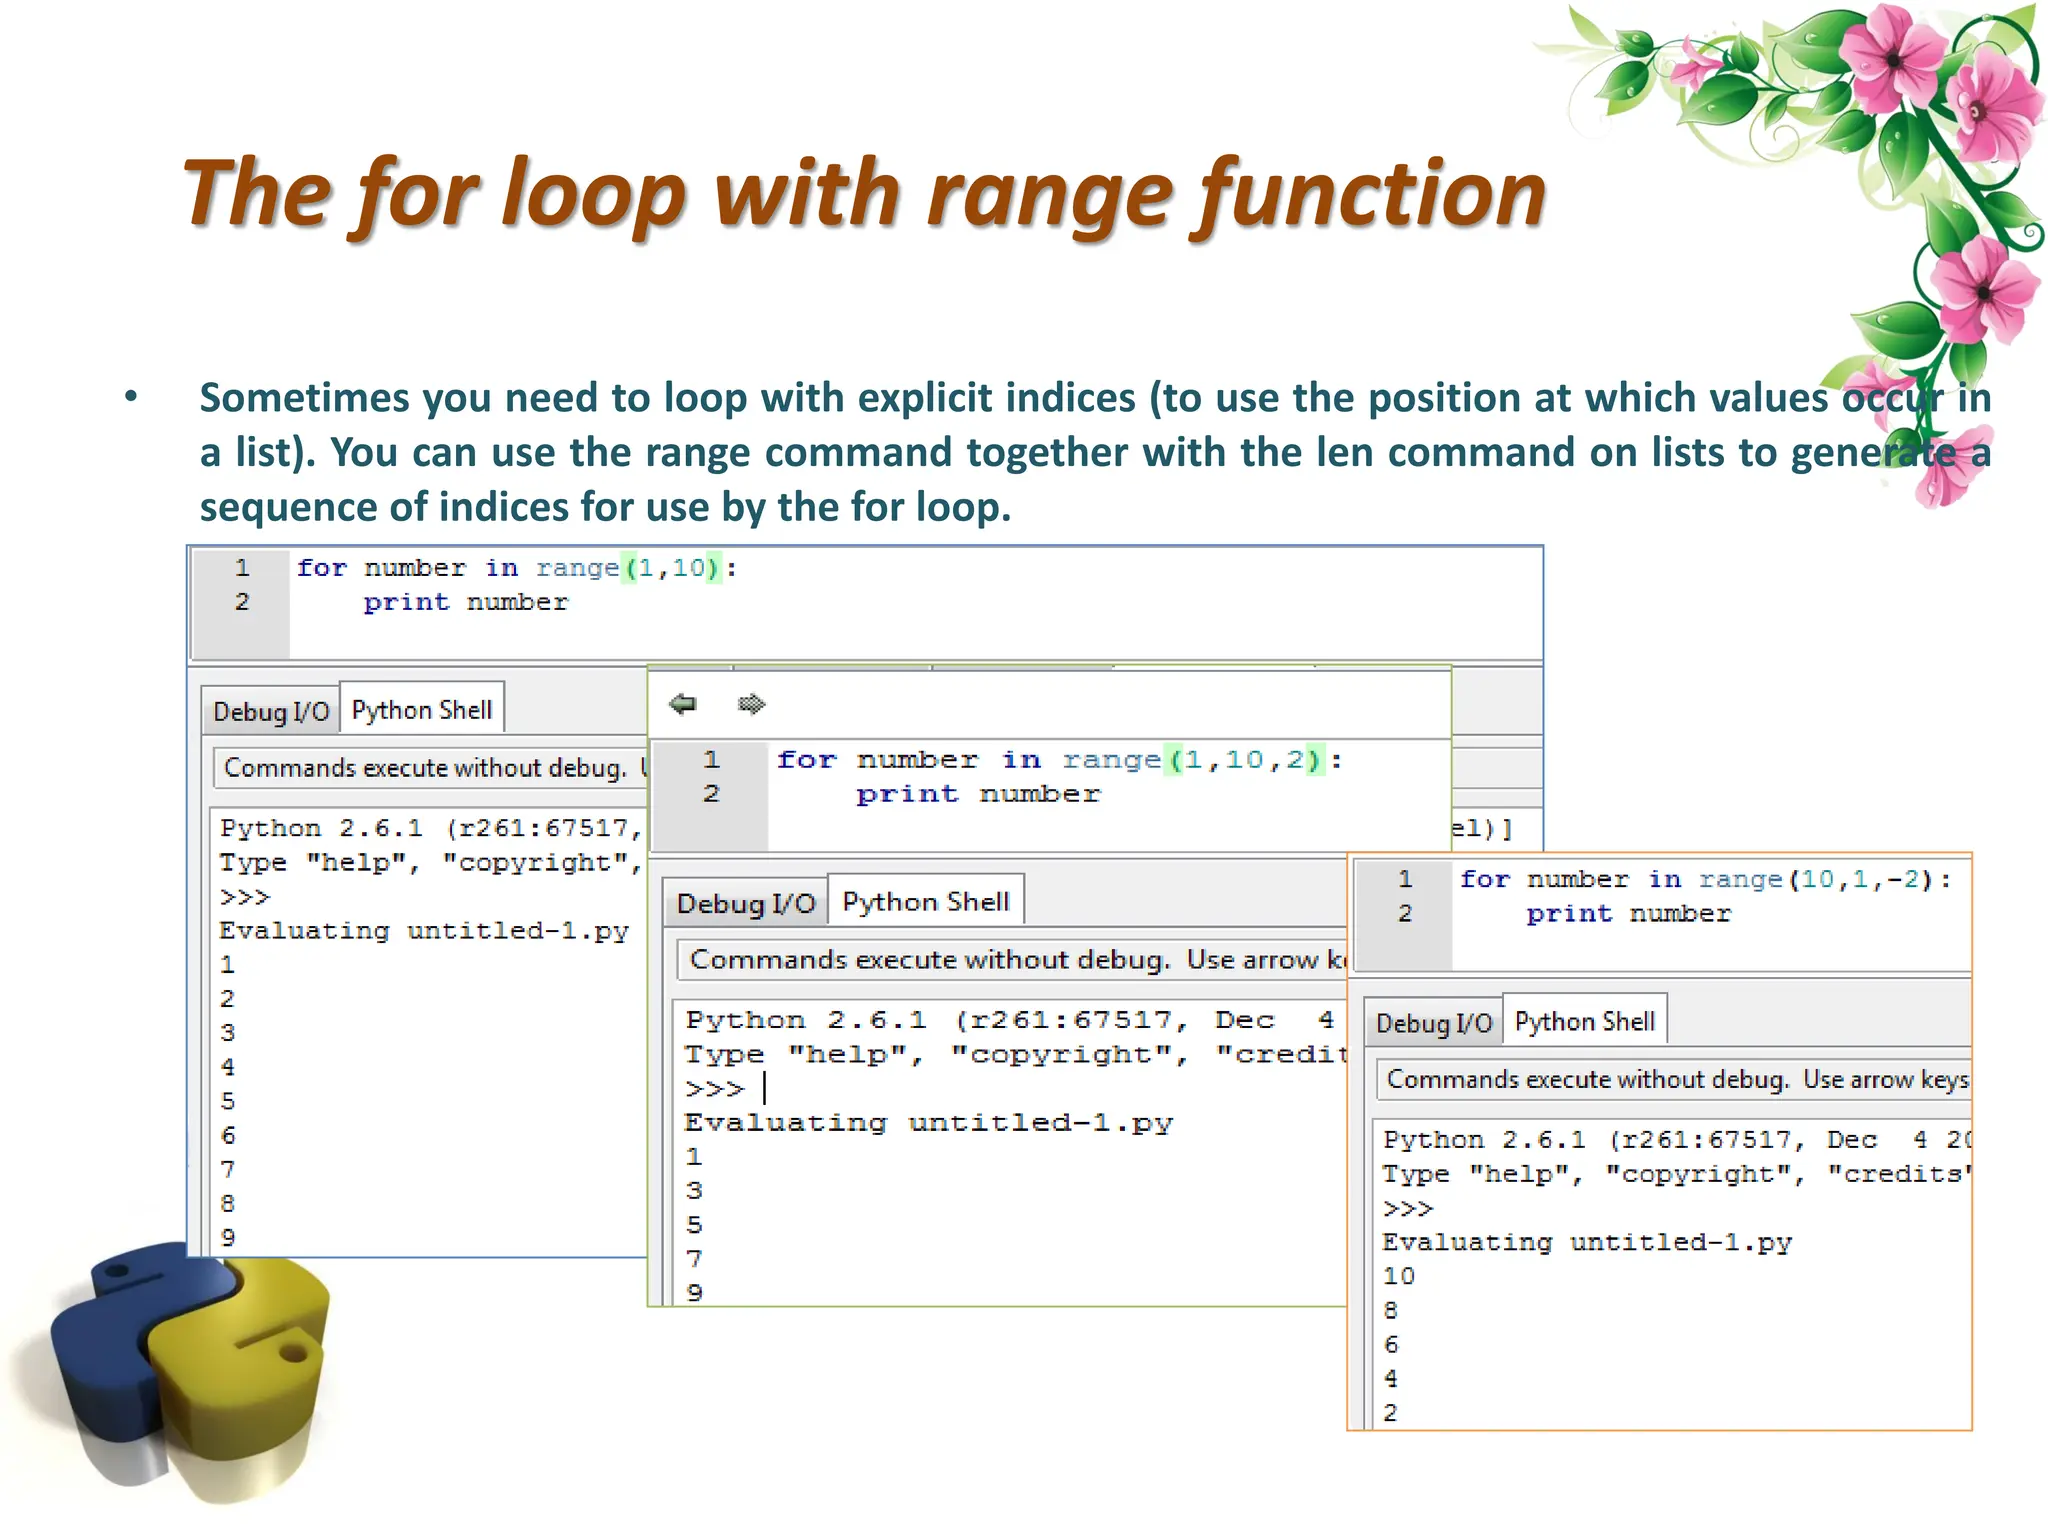Click 'Evaluating untitled-1.py' in the leftmost shell

coord(424,931)
